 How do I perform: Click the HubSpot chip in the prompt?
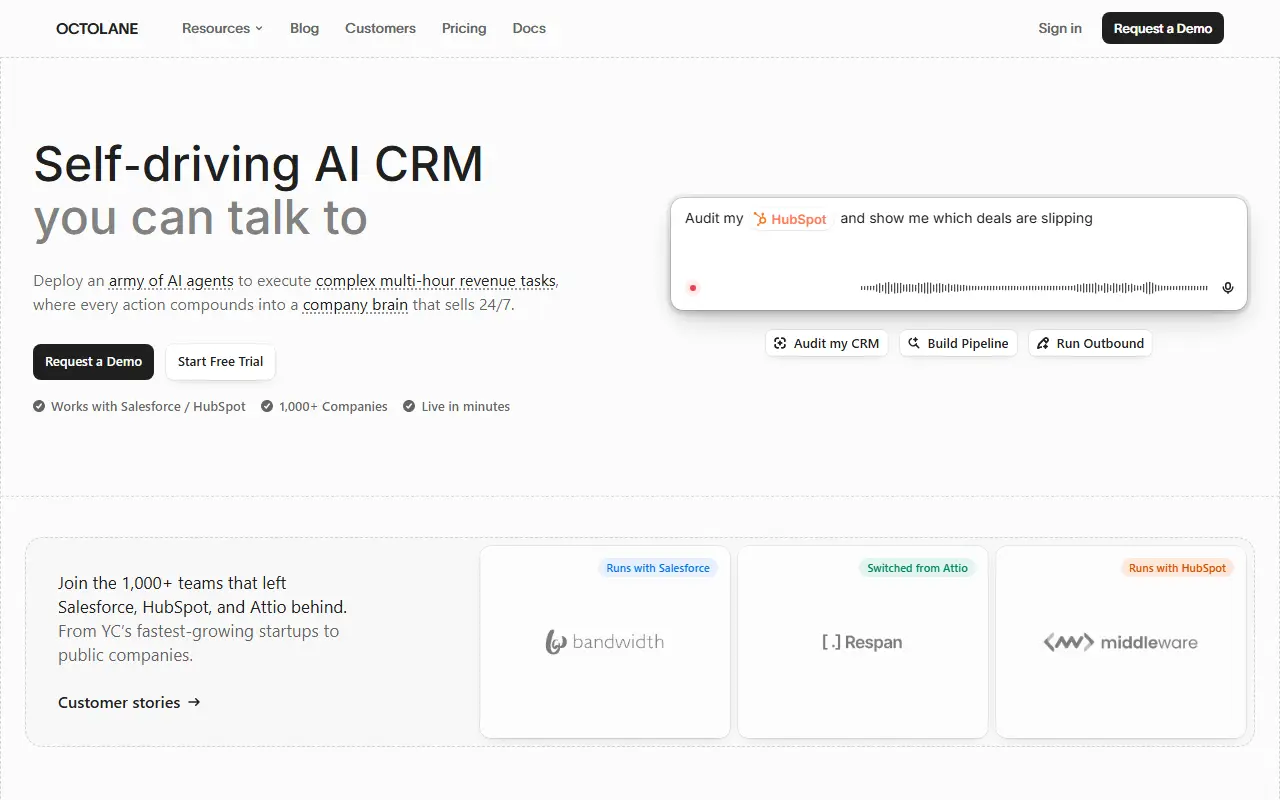click(791, 219)
